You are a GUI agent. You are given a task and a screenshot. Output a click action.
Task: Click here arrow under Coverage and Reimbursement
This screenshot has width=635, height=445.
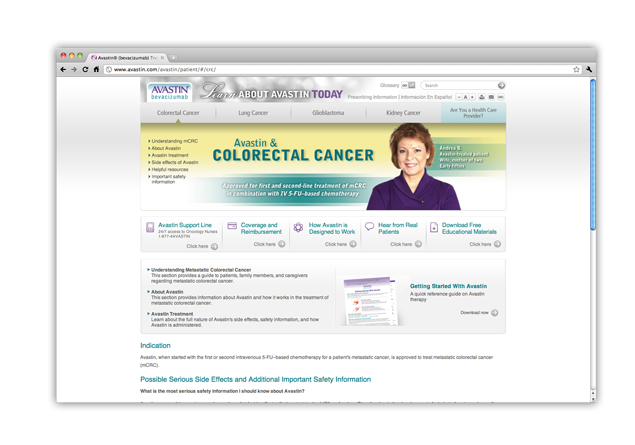(281, 244)
